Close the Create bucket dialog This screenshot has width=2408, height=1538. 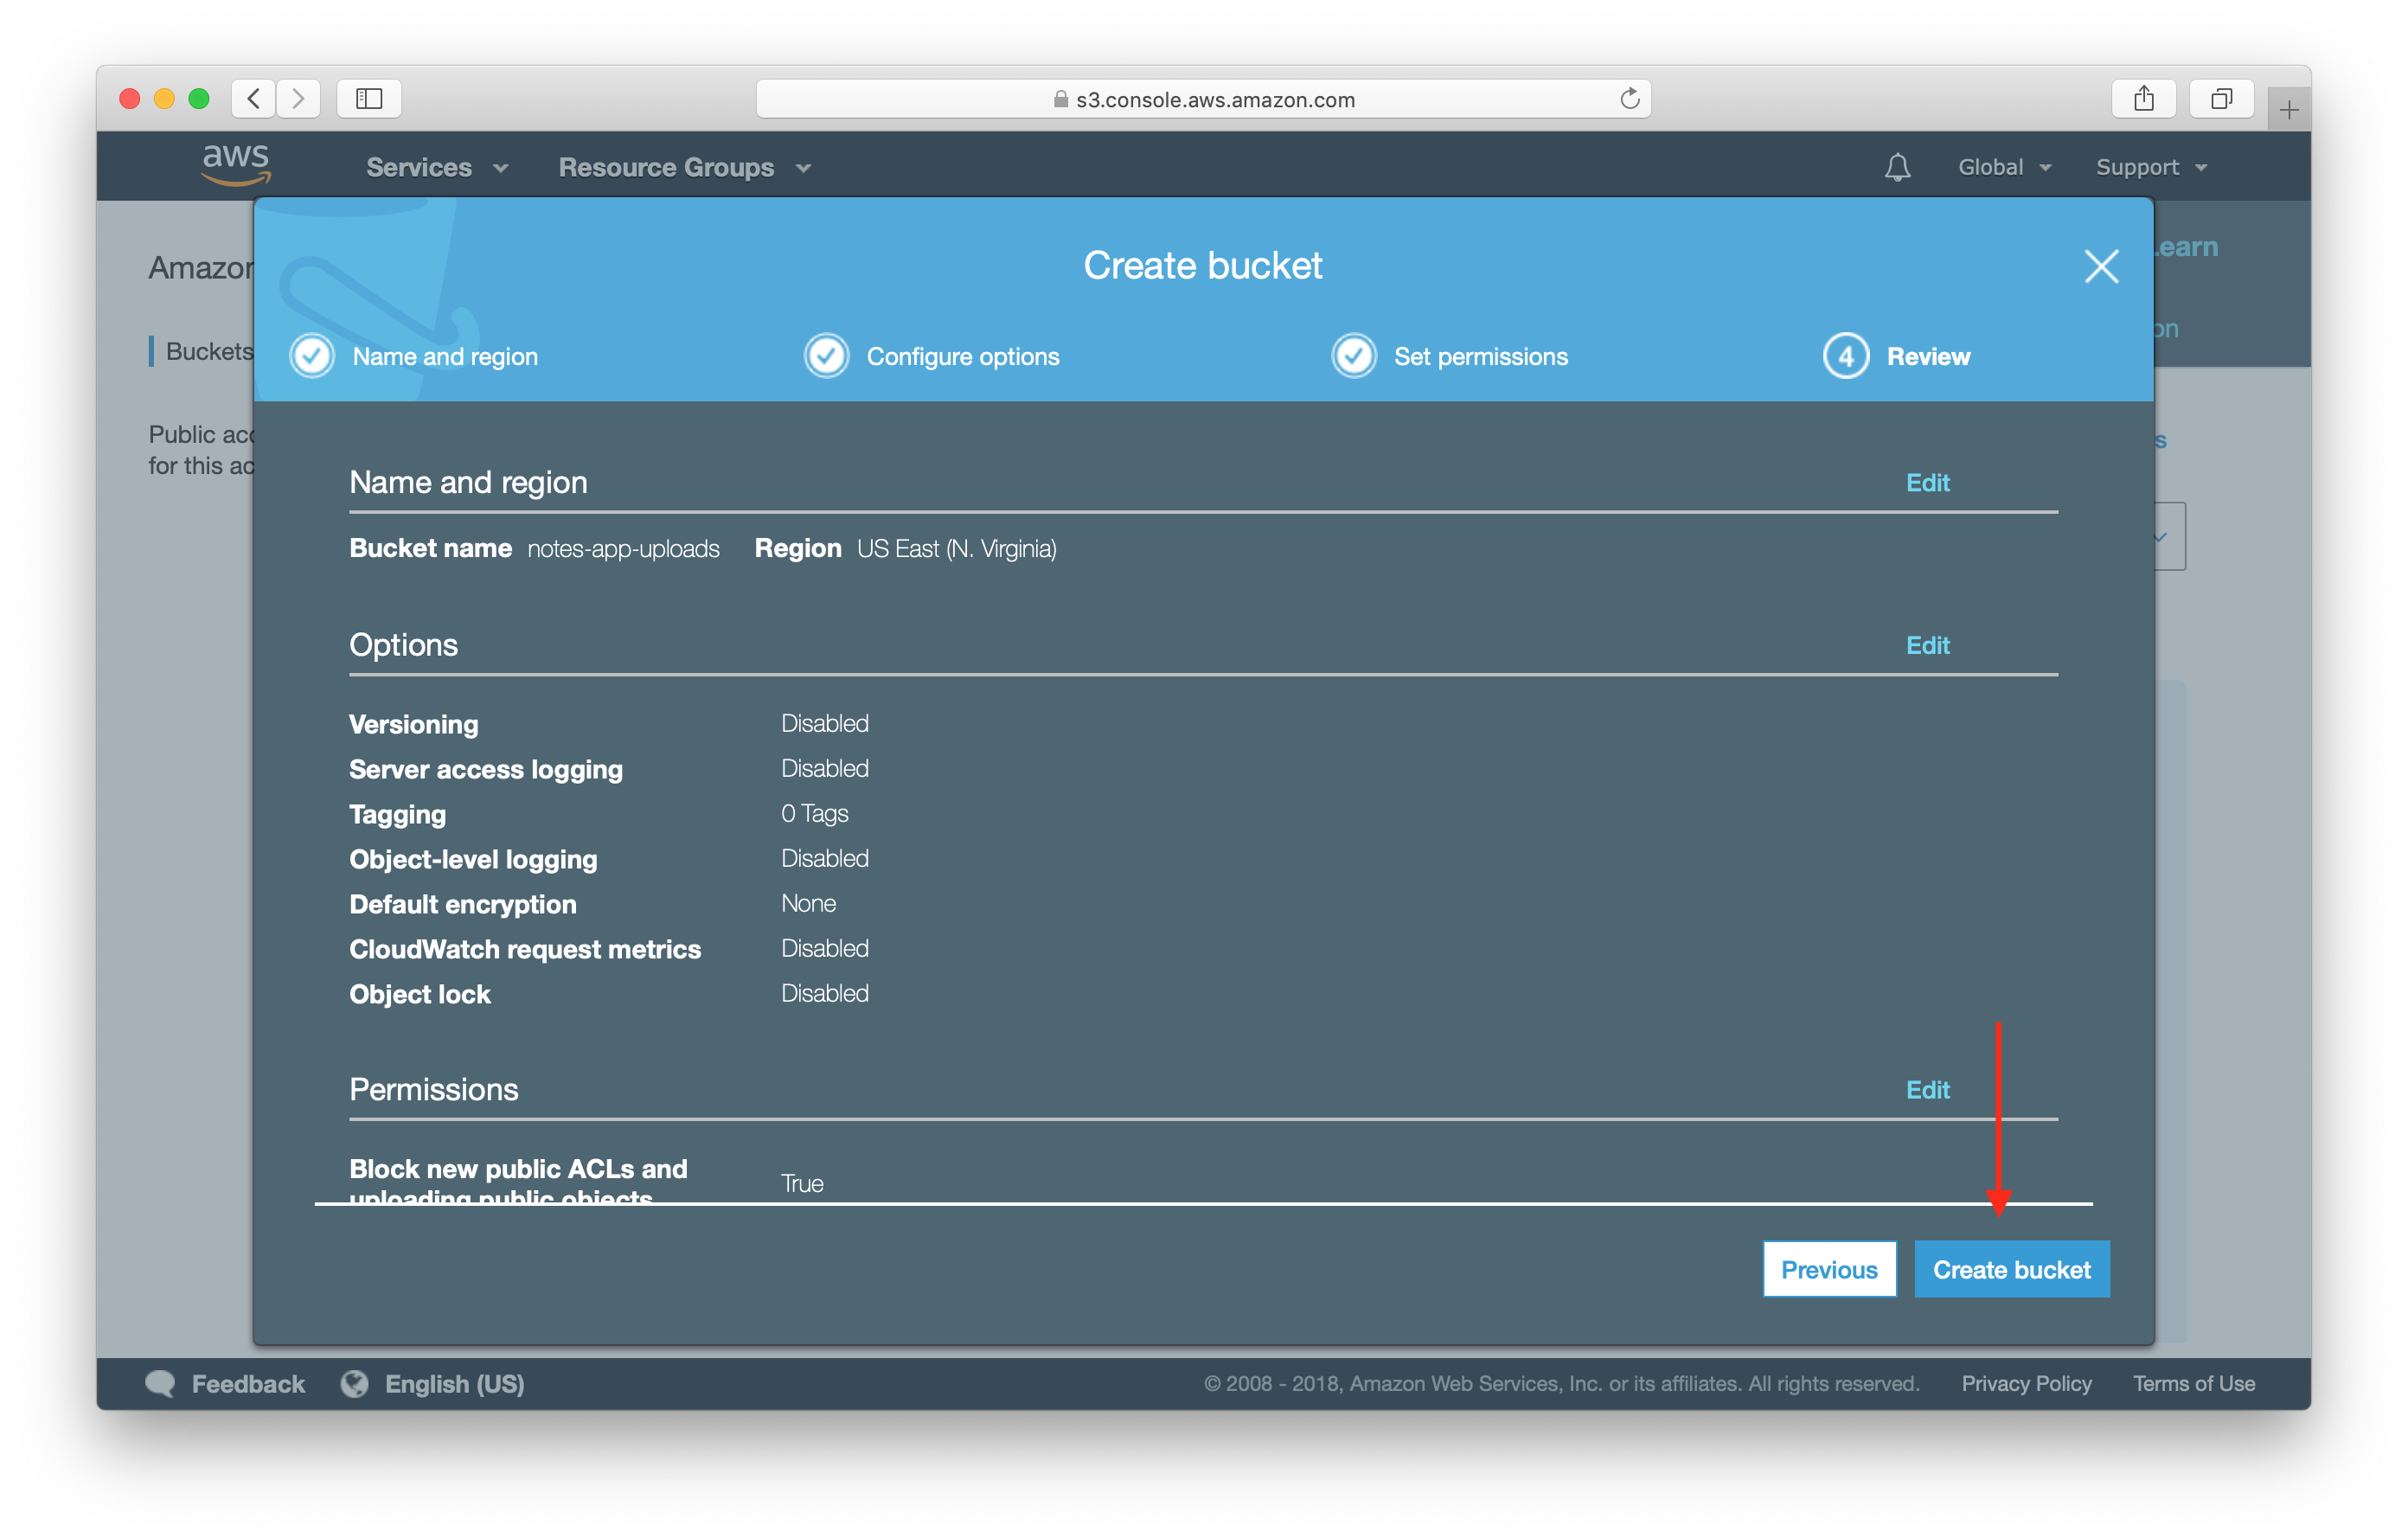pos(2100,266)
